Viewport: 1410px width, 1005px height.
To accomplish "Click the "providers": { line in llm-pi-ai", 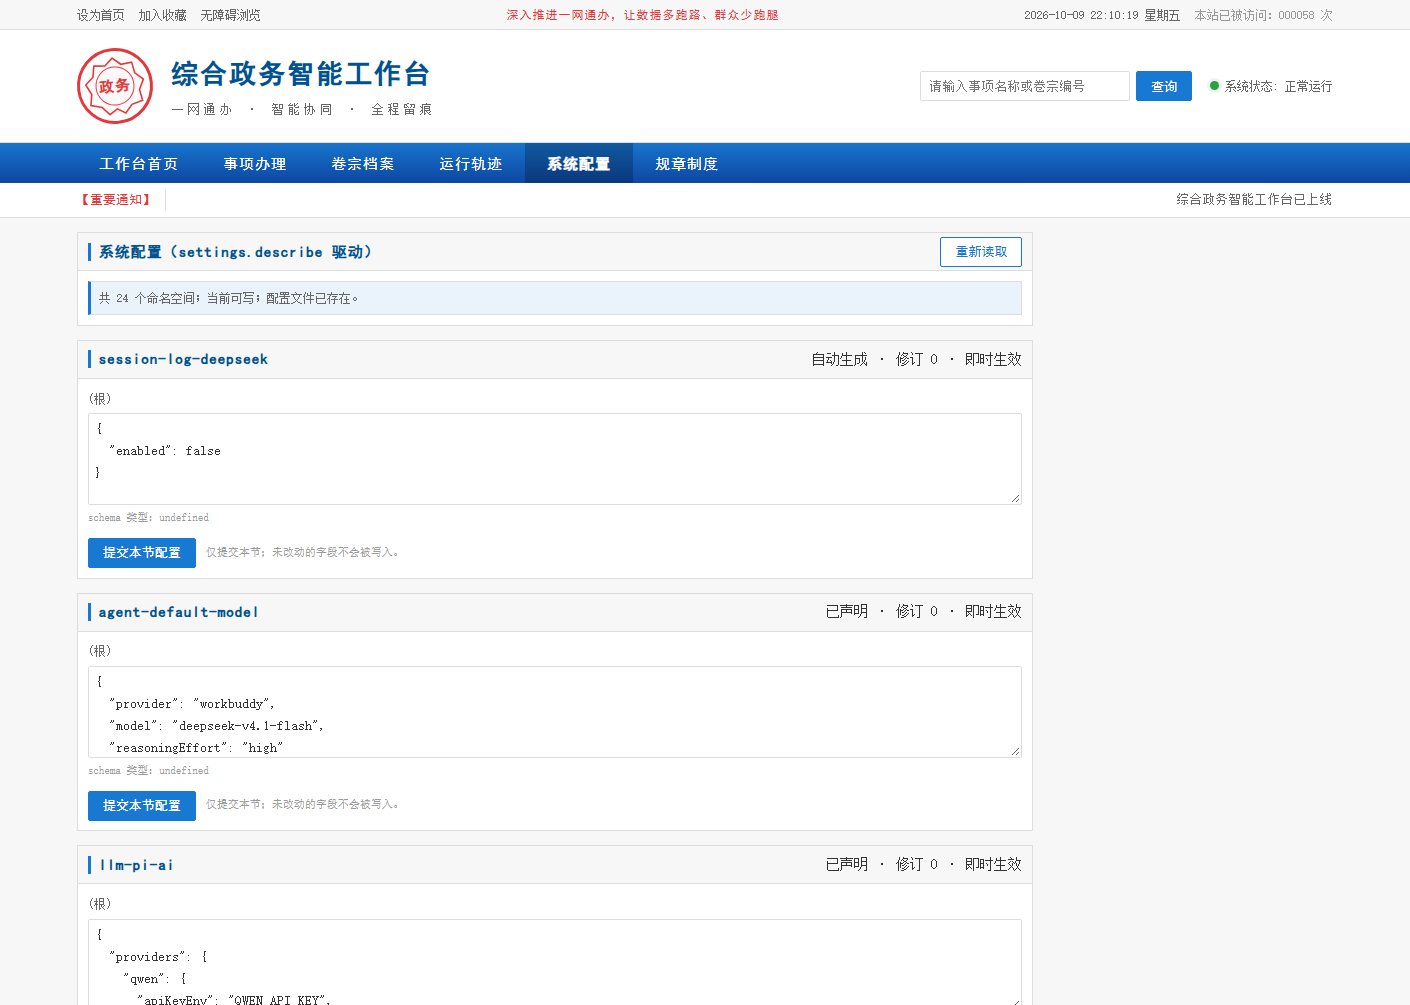I will click(x=158, y=957).
